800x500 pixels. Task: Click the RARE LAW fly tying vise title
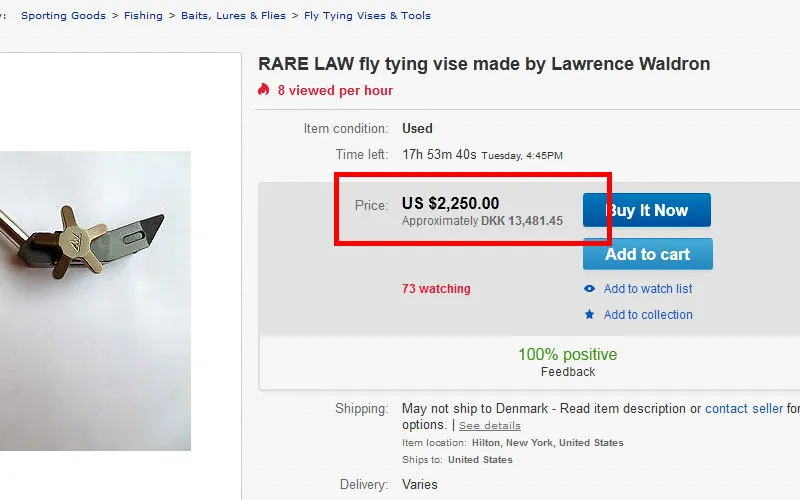tap(484, 64)
